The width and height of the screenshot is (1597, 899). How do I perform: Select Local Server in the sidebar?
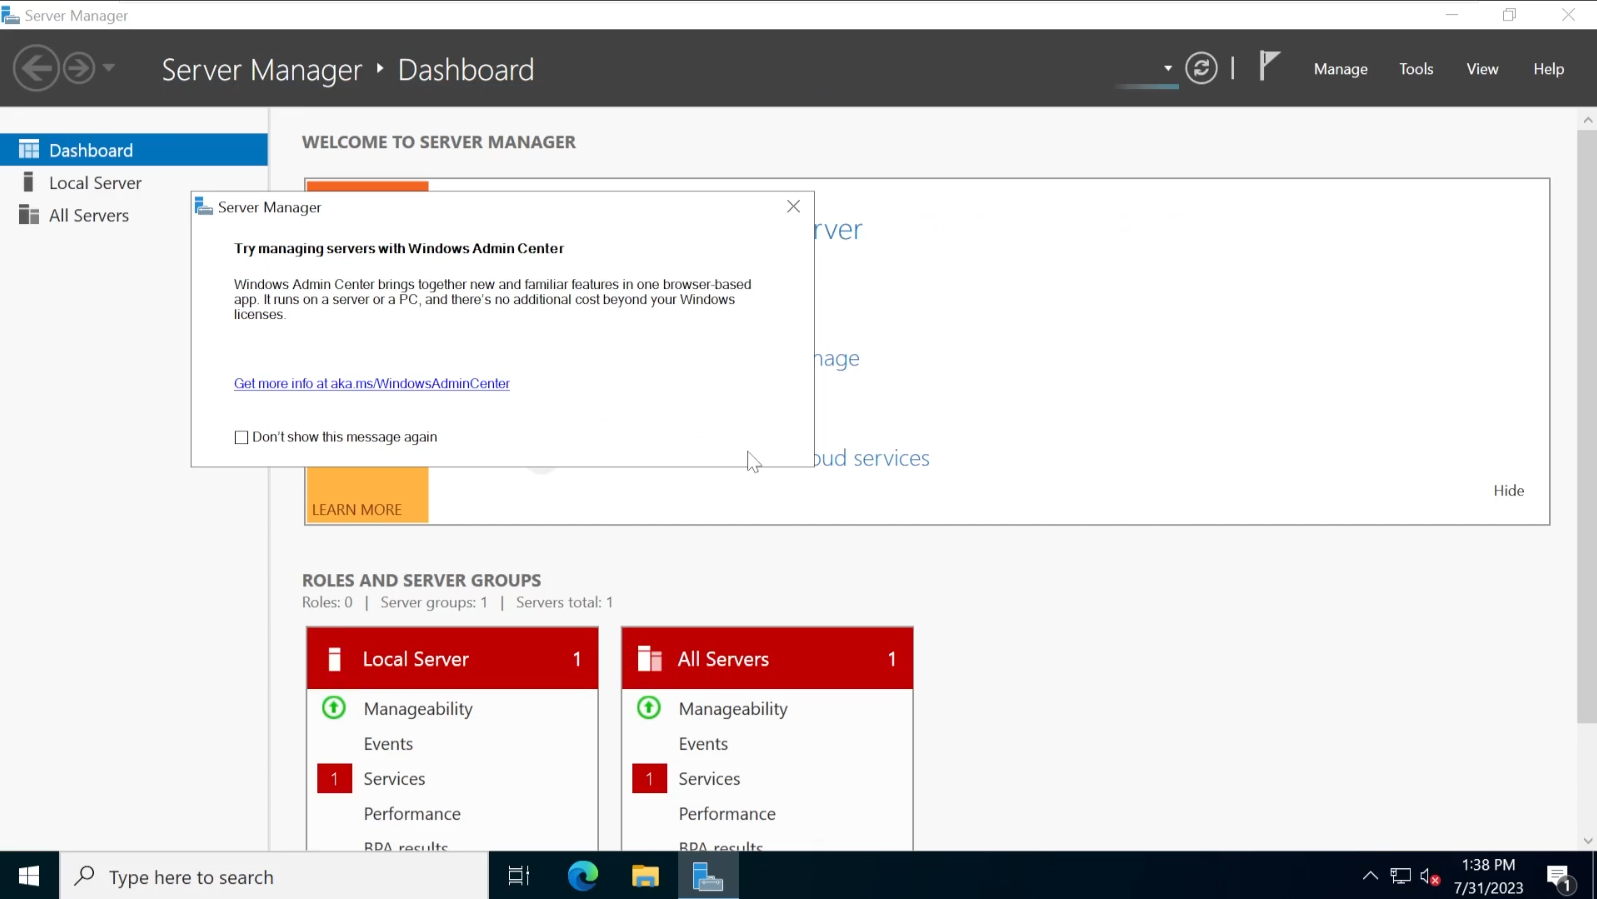[95, 183]
